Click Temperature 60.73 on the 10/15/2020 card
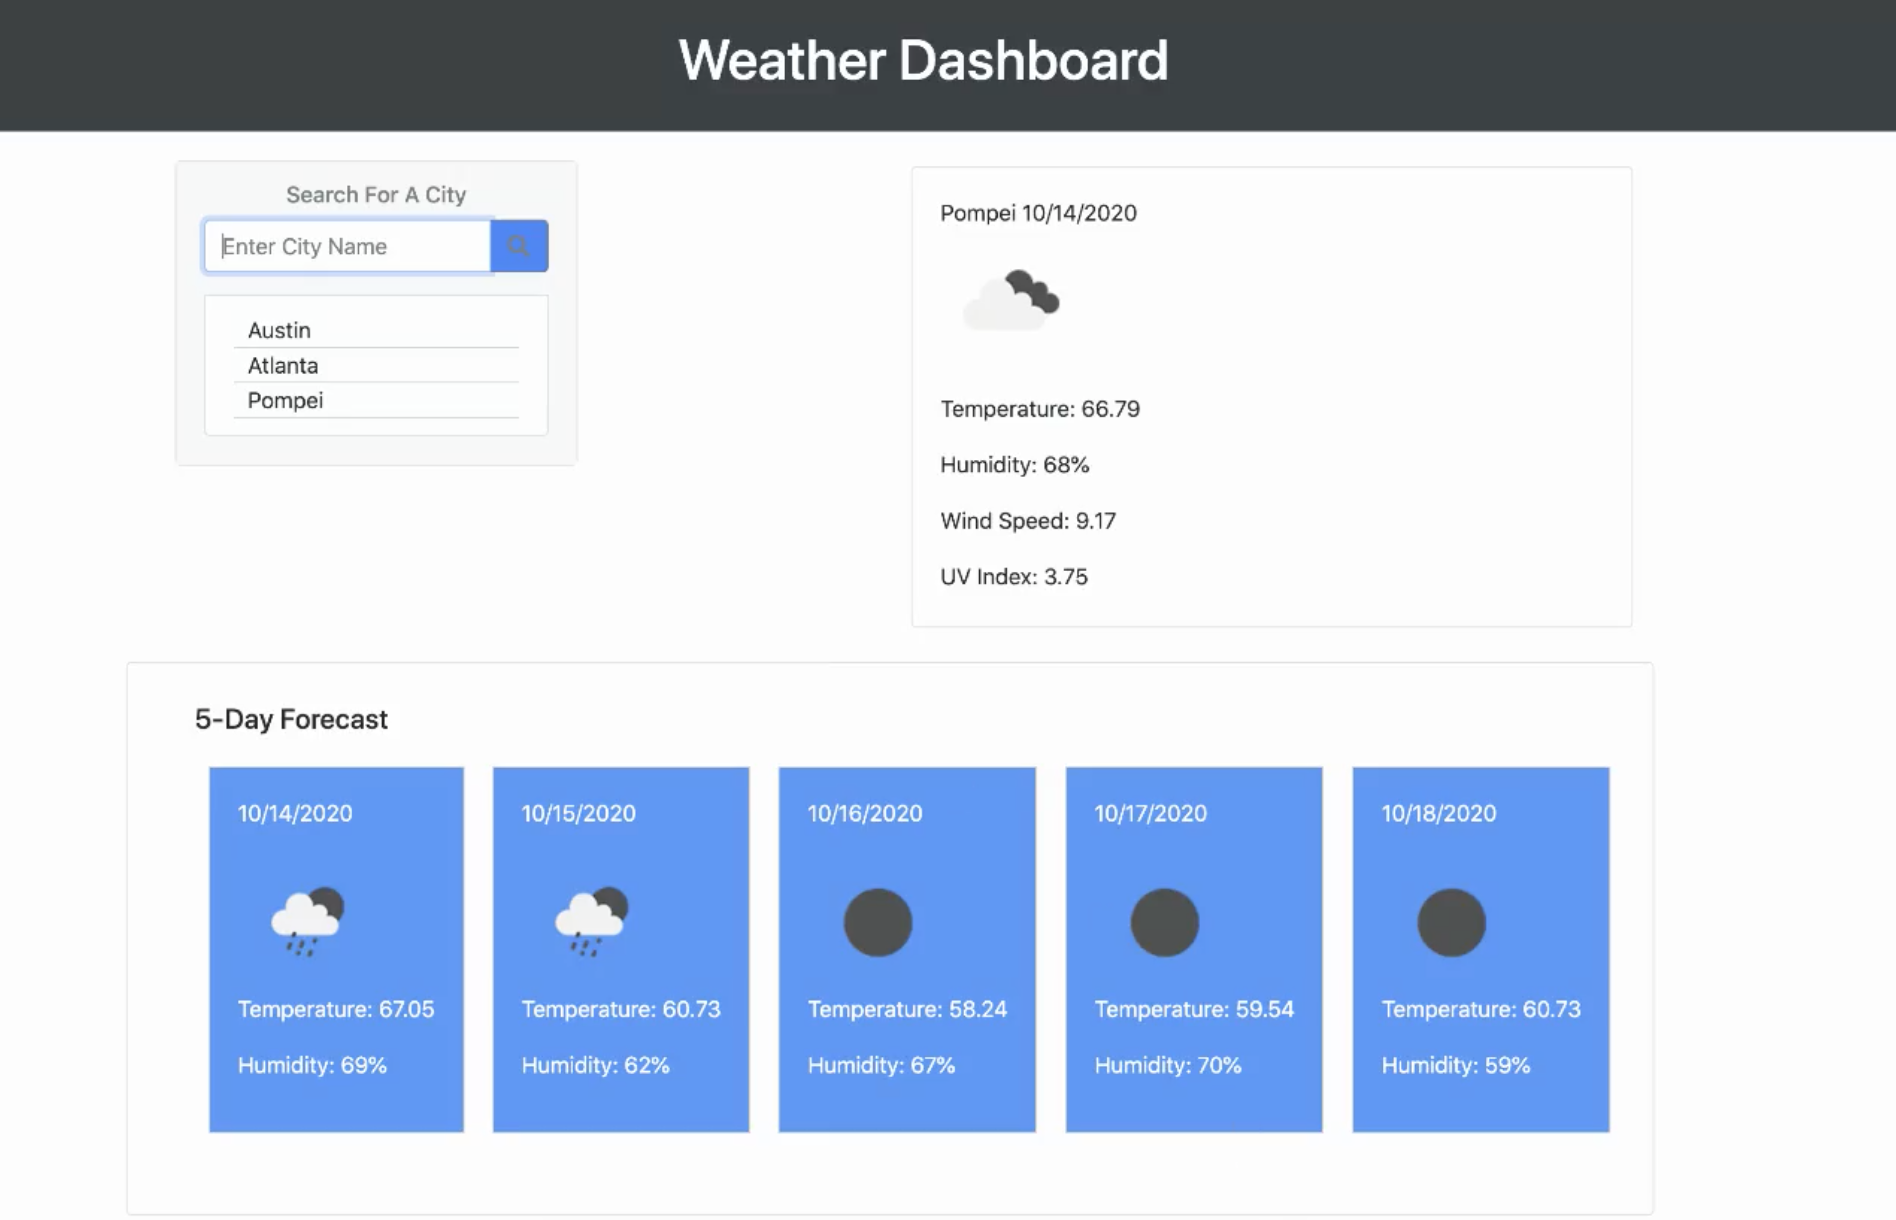This screenshot has height=1220, width=1896. (x=620, y=1009)
